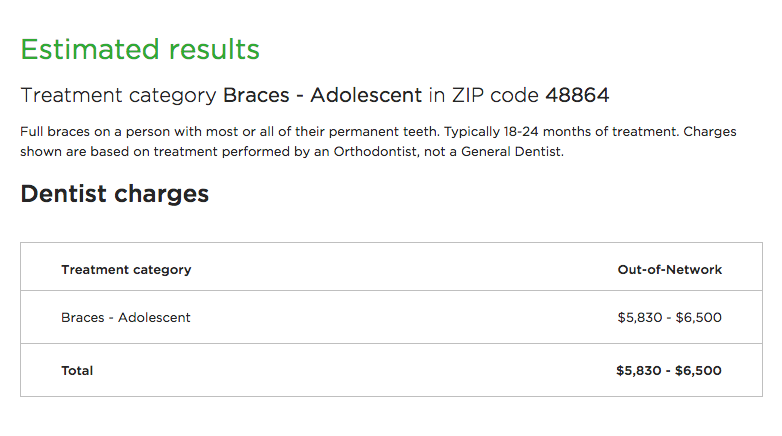Click the green Estimated results heading
Image resolution: width=782 pixels, height=436 pixels.
(140, 49)
